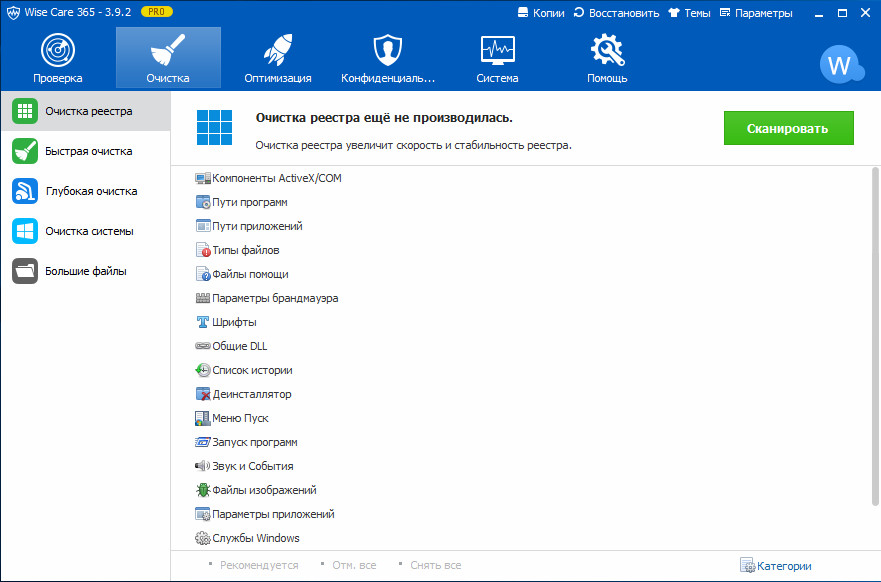Open the Конфиденциальность shield icon
The width and height of the screenshot is (881, 582).
[x=388, y=49]
